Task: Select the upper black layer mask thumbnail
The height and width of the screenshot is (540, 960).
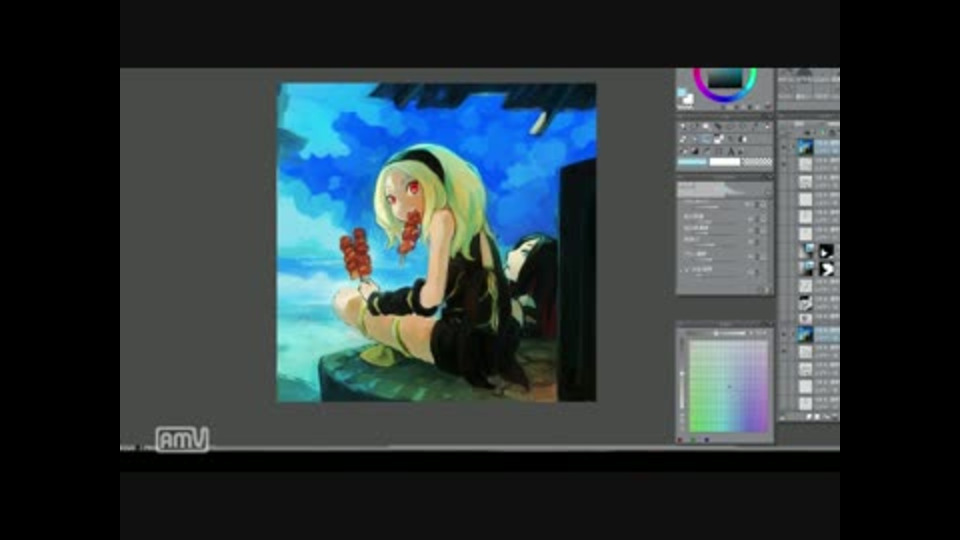Action: [827, 251]
